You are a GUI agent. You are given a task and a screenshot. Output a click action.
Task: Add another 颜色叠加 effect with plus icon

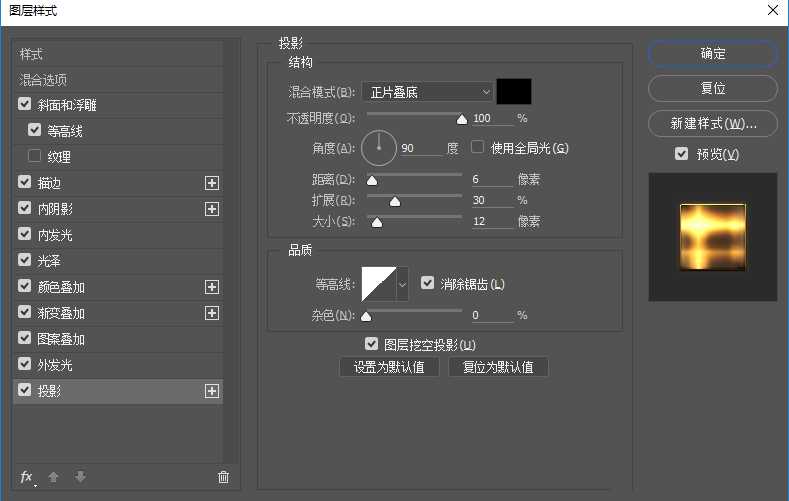212,287
